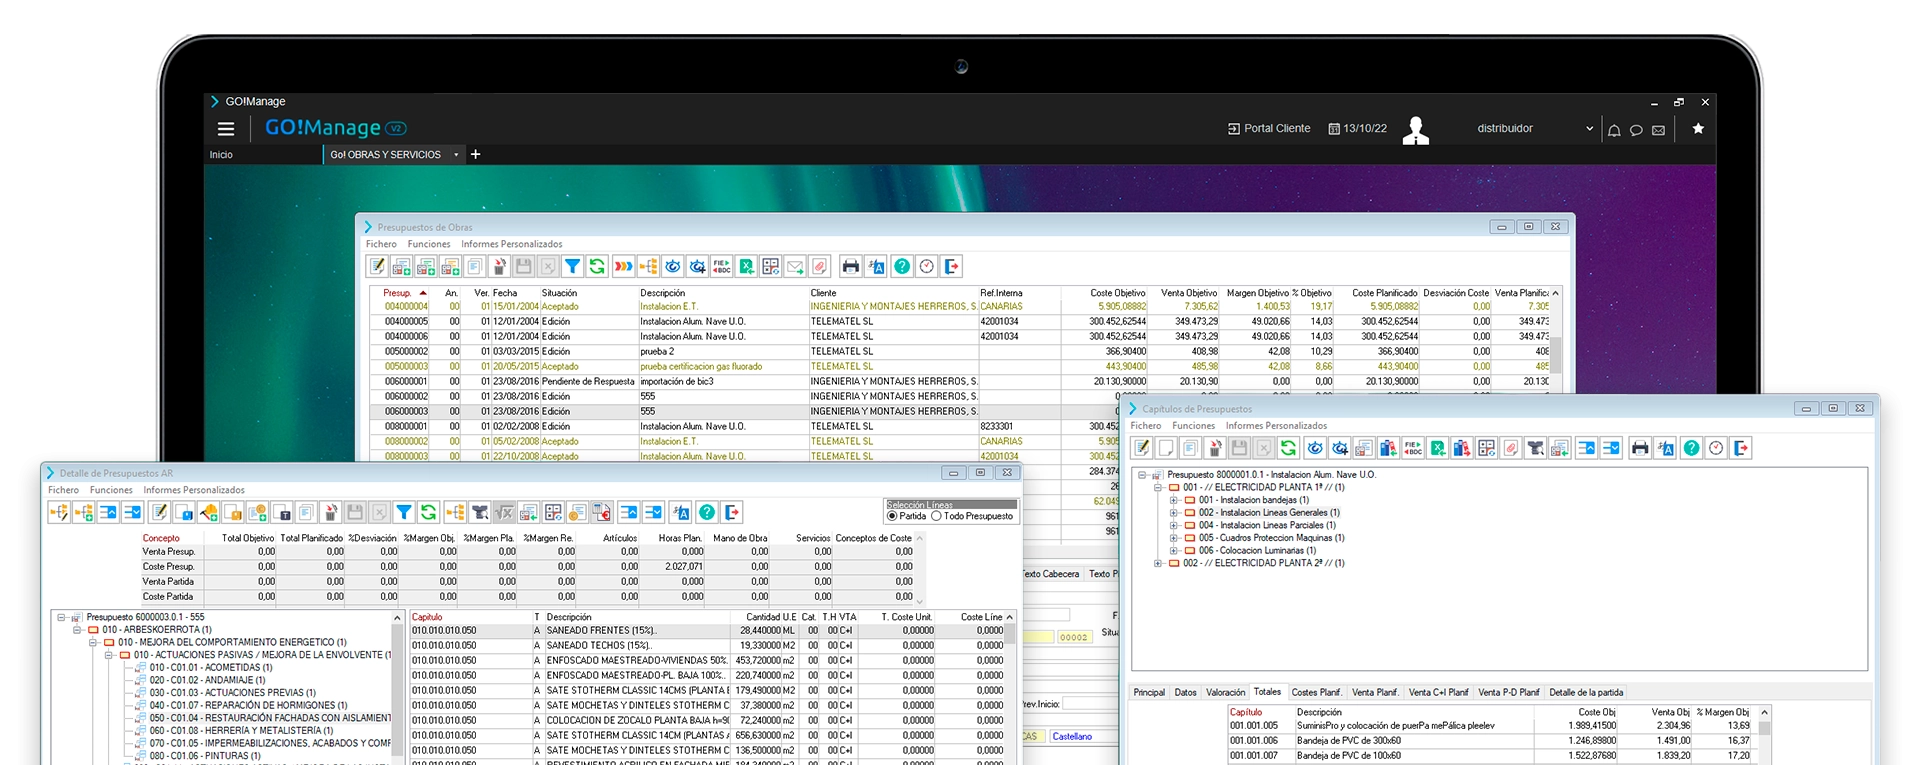Collapse Presupuesto 8000001.0.1 tree root
The width and height of the screenshot is (1920, 765).
pos(1143,475)
